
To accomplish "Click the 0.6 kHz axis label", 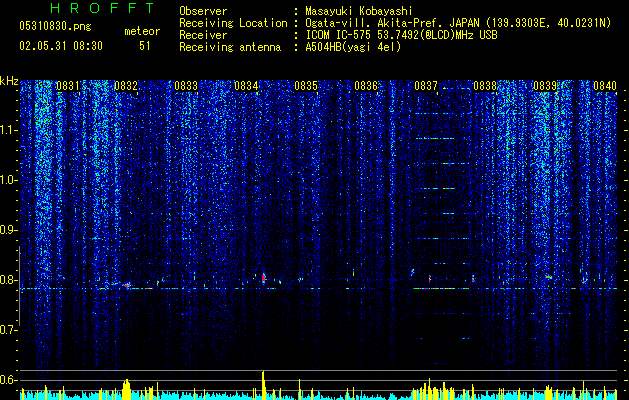I will click(x=9, y=380).
